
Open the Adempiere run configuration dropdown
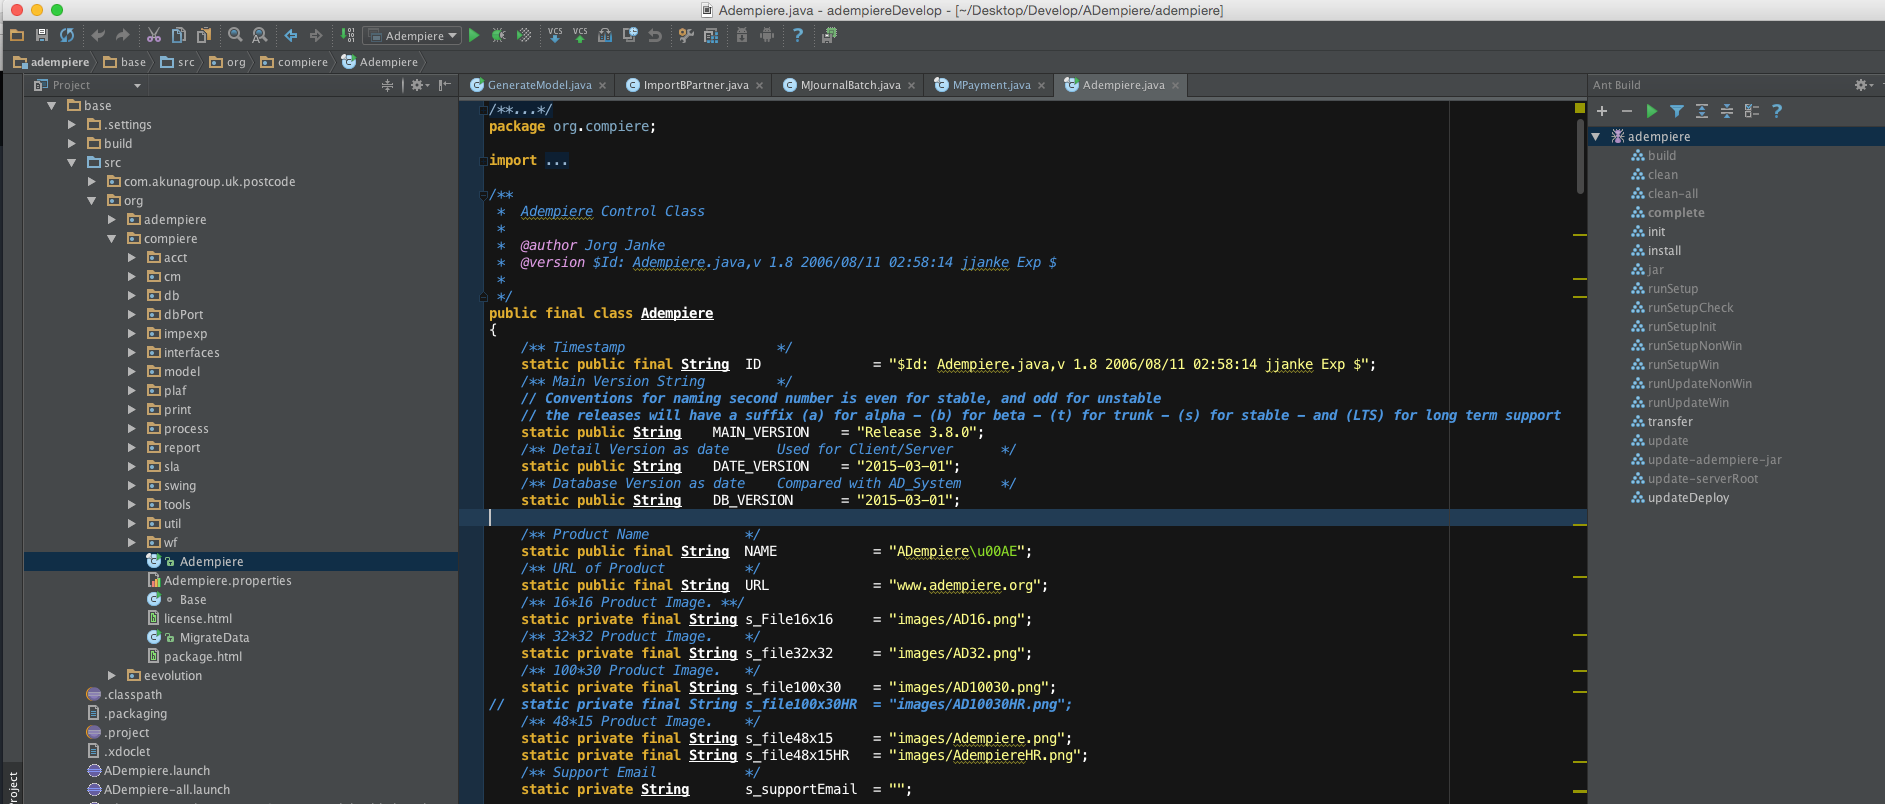(x=412, y=36)
